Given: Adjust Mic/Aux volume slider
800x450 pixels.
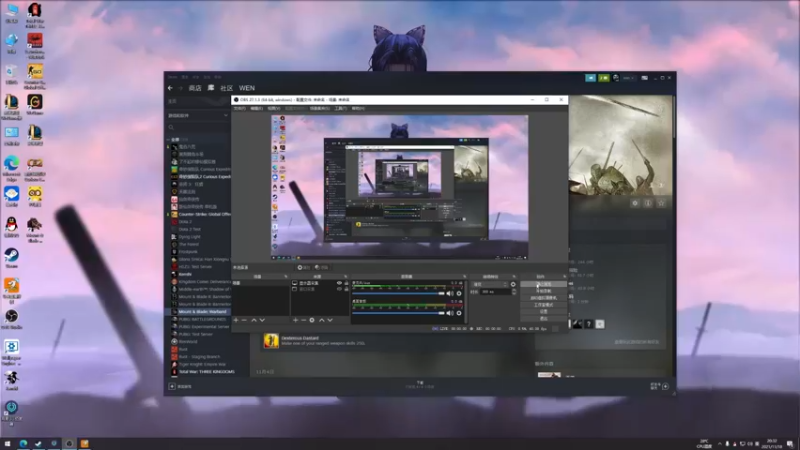Looking at the screenshot, I should click(398, 293).
